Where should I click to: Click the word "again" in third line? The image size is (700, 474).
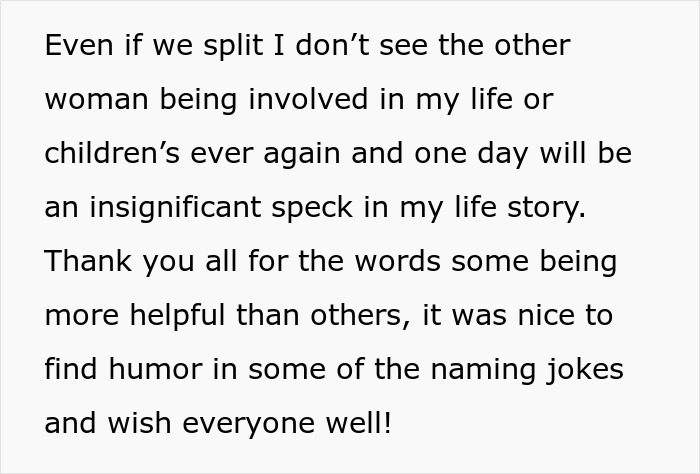click(302, 155)
